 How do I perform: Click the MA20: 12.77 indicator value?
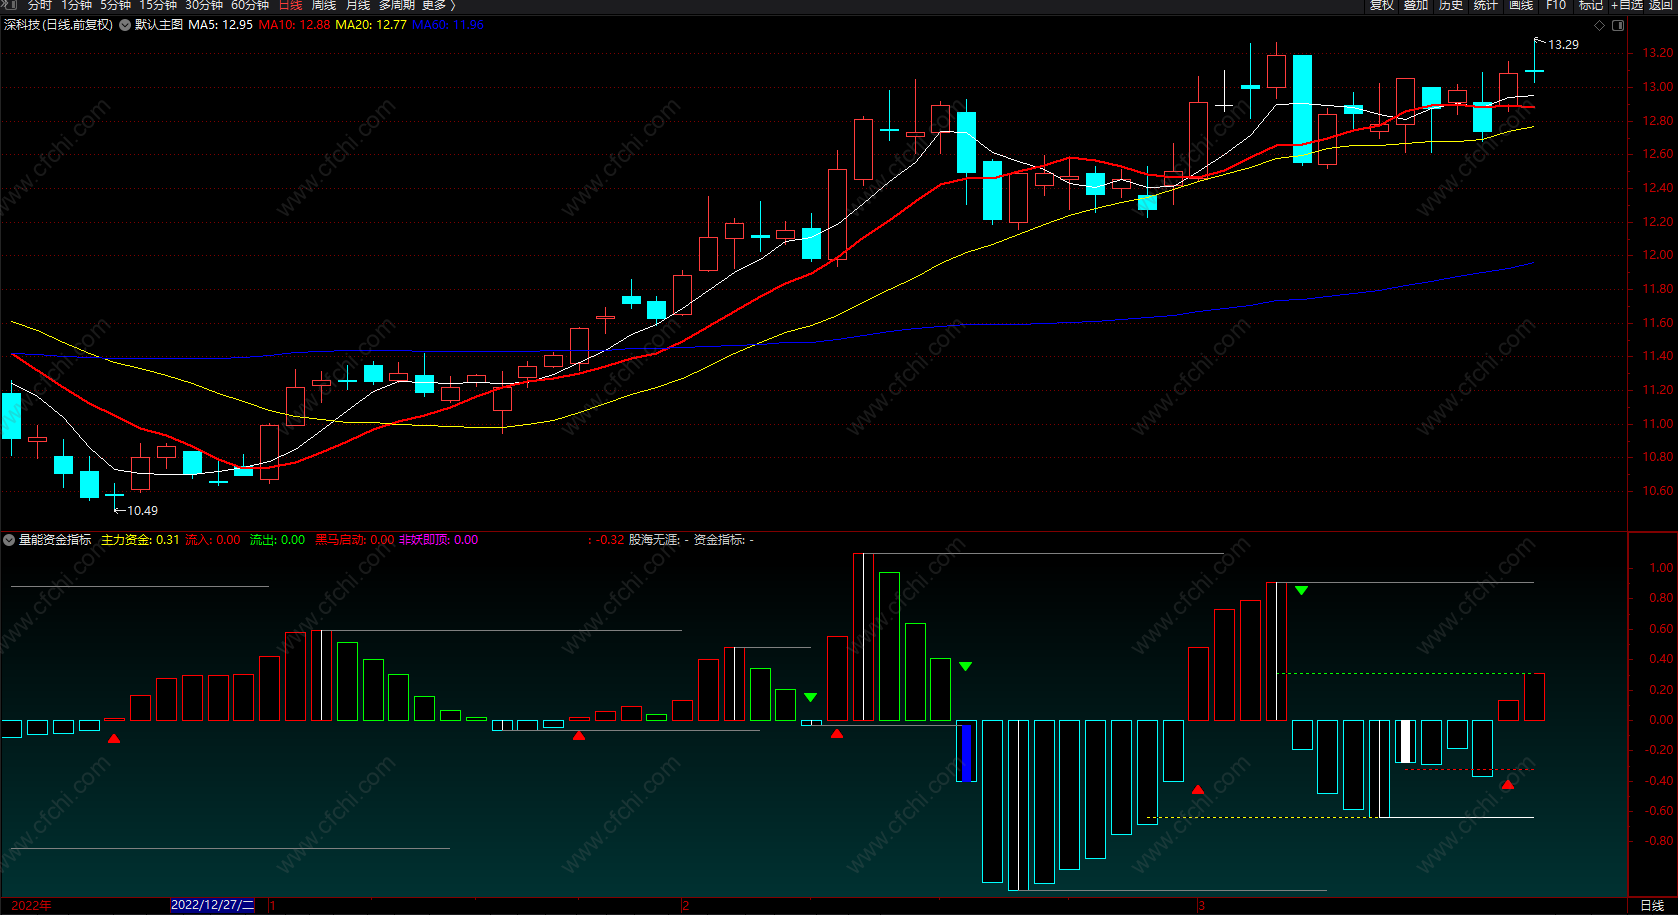pos(371,25)
